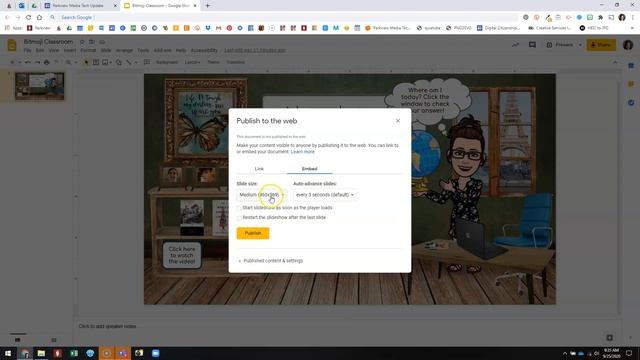Choose the Select cursor tool

(86, 62)
